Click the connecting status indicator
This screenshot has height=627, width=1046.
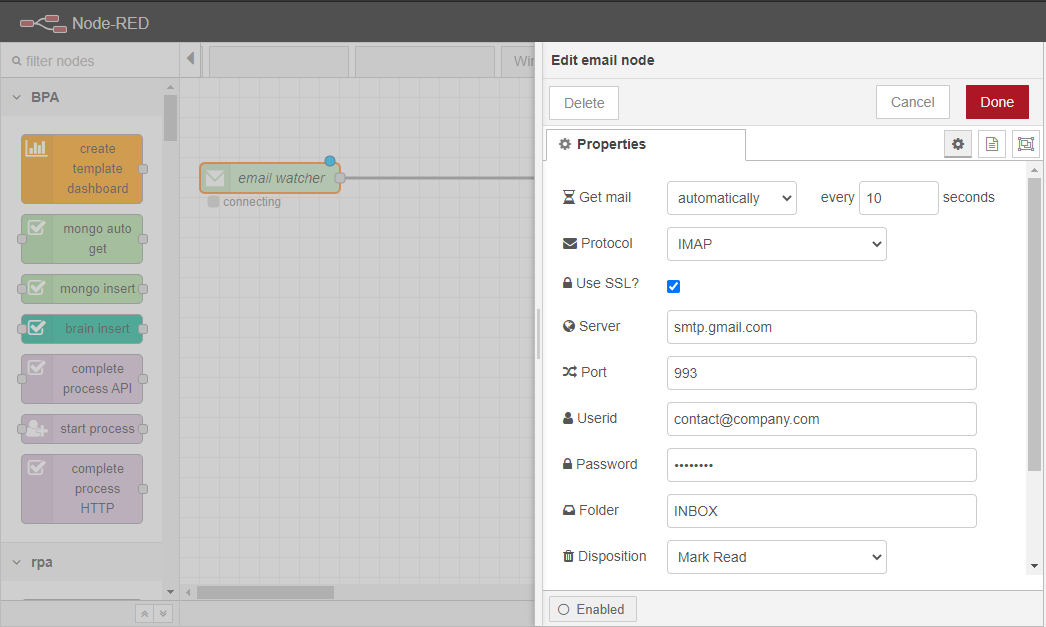(213, 201)
